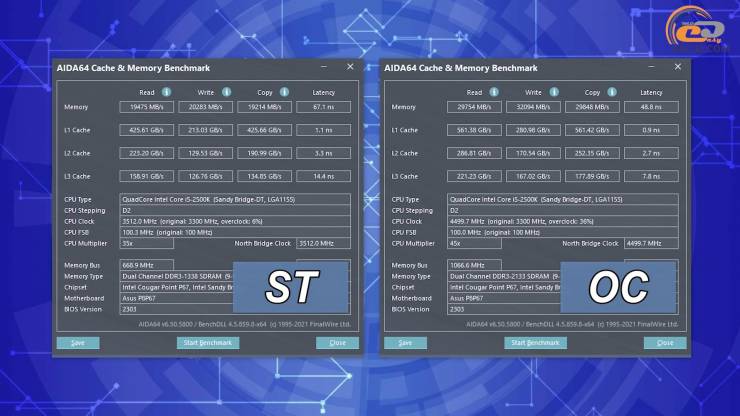Click Save button in ST window

click(x=78, y=343)
